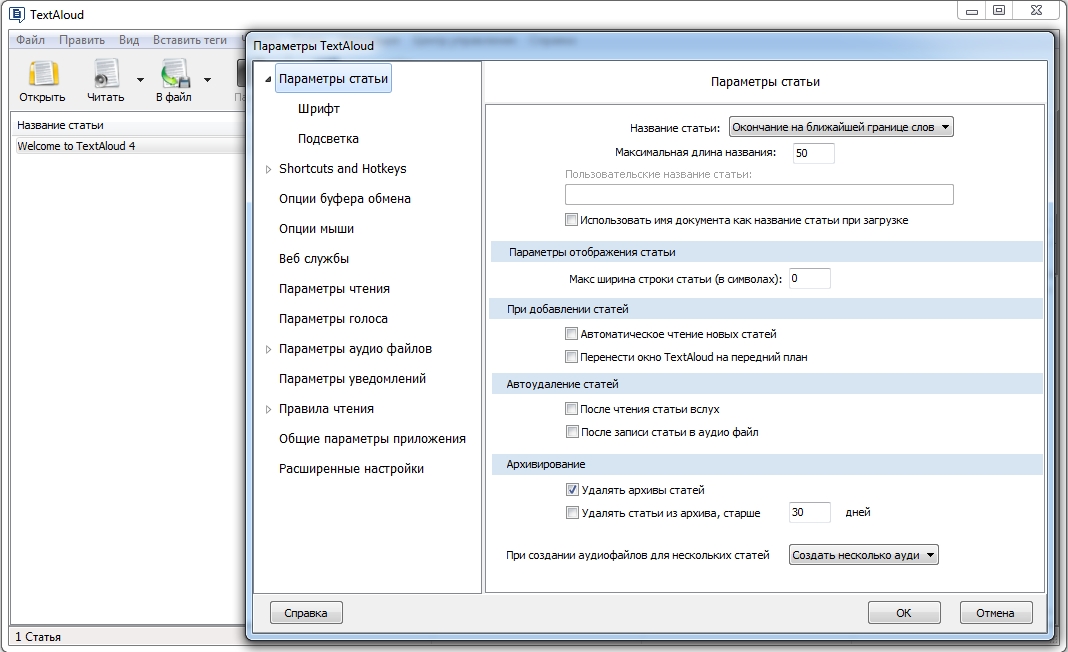Screen dimensions: 1068x652
Task: Select Расширенные настройки in the tree
Action: coord(351,469)
